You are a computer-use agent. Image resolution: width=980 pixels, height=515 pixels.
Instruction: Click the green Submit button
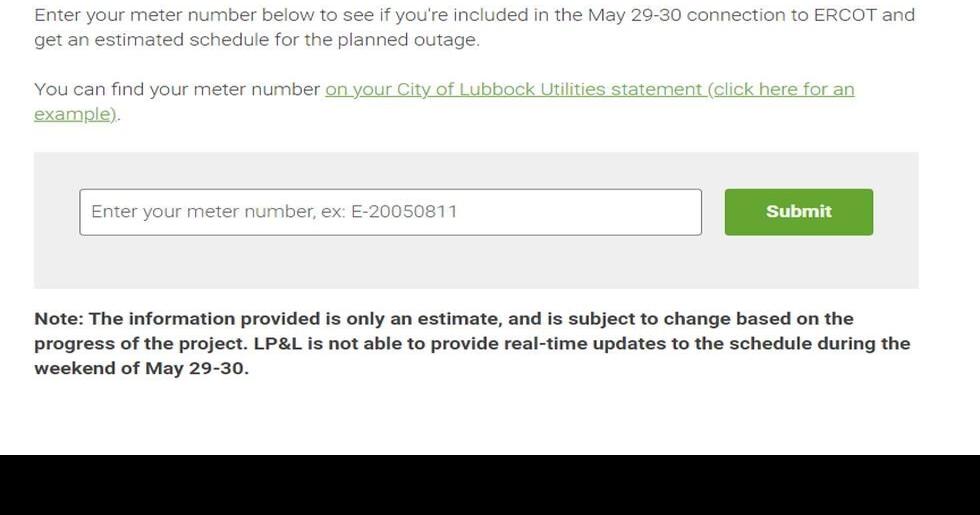[x=798, y=212]
